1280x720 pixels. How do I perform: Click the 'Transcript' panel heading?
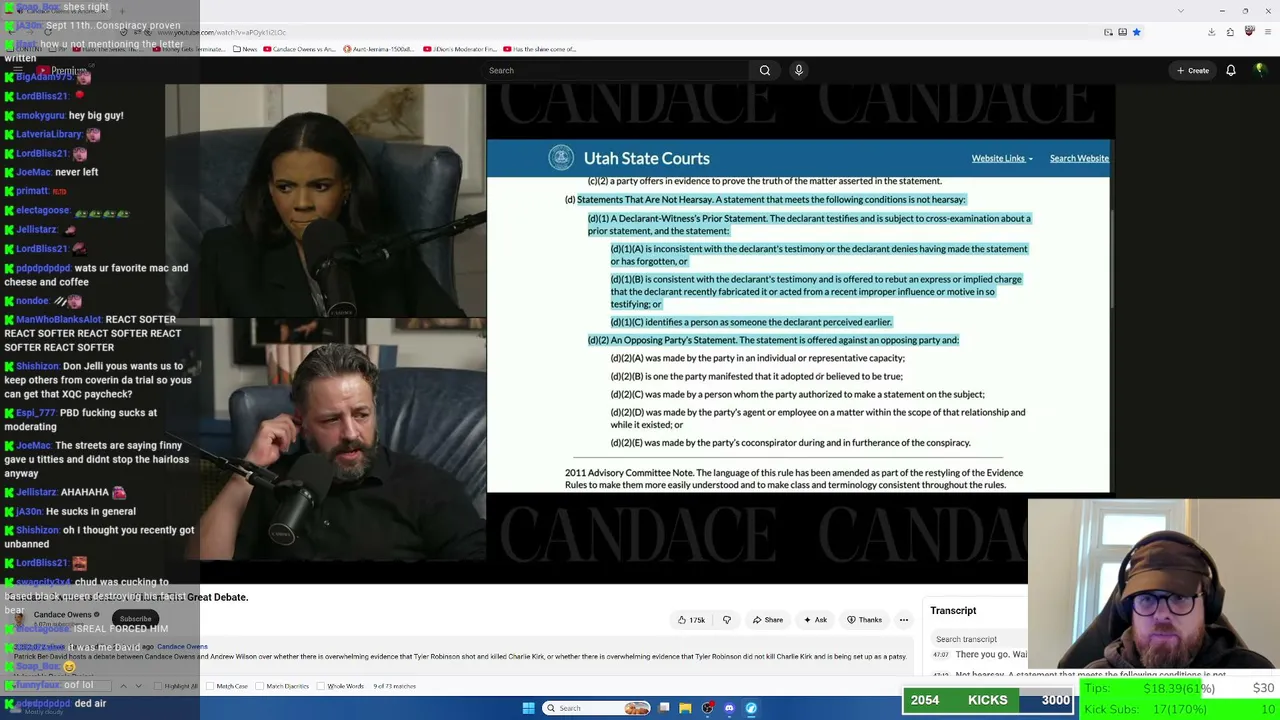953,611
